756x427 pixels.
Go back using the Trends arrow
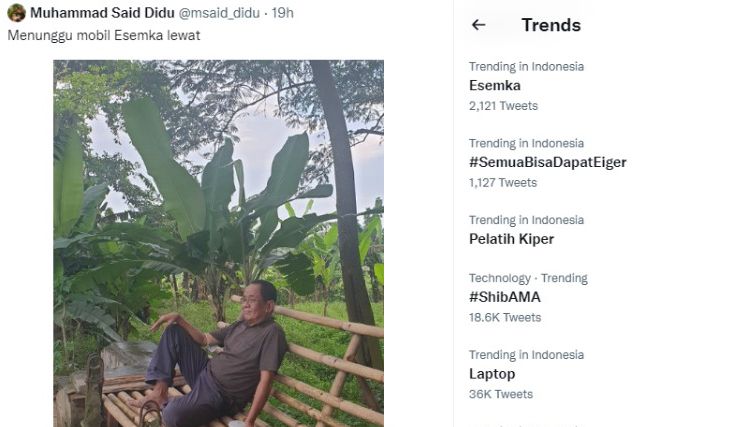(x=478, y=25)
